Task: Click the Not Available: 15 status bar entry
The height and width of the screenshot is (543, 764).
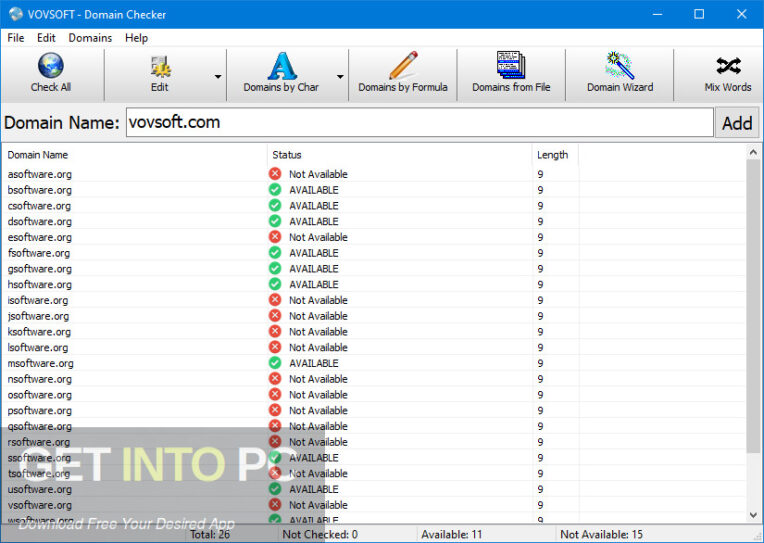Action: pyautogui.click(x=601, y=535)
